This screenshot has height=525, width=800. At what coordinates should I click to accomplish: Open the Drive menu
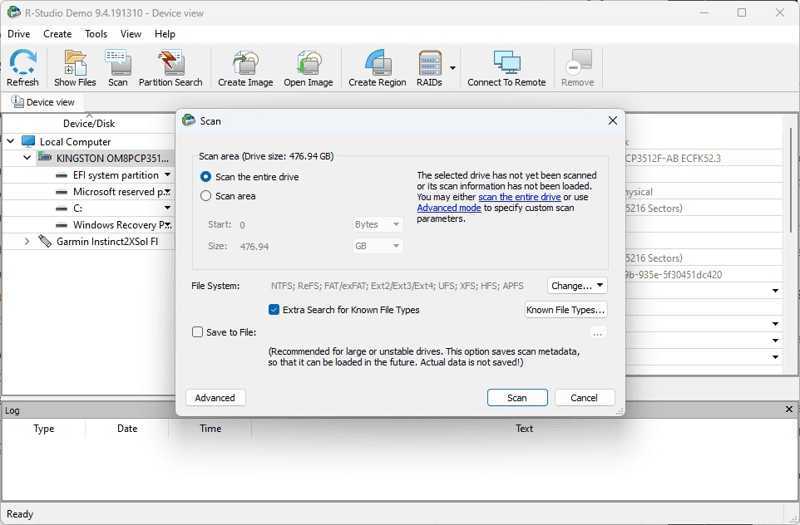pyautogui.click(x=19, y=34)
